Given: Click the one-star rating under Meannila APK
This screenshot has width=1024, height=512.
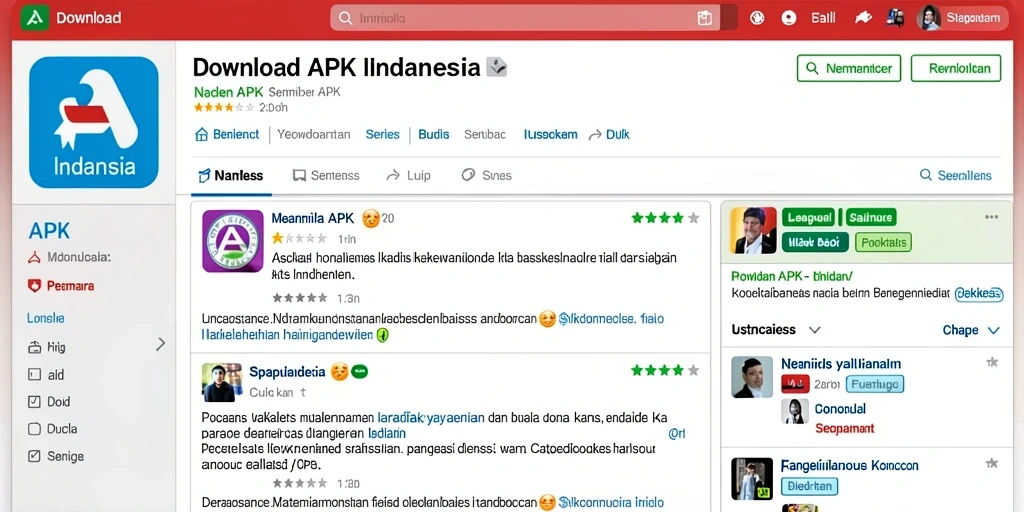Looking at the screenshot, I should click(x=298, y=238).
